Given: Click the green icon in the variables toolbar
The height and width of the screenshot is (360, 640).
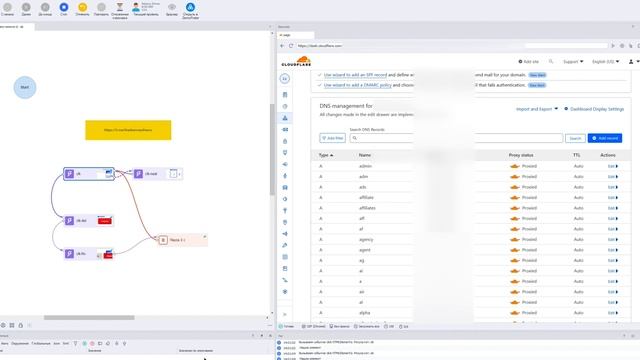Looking at the screenshot, I should pyautogui.click(x=84, y=344).
